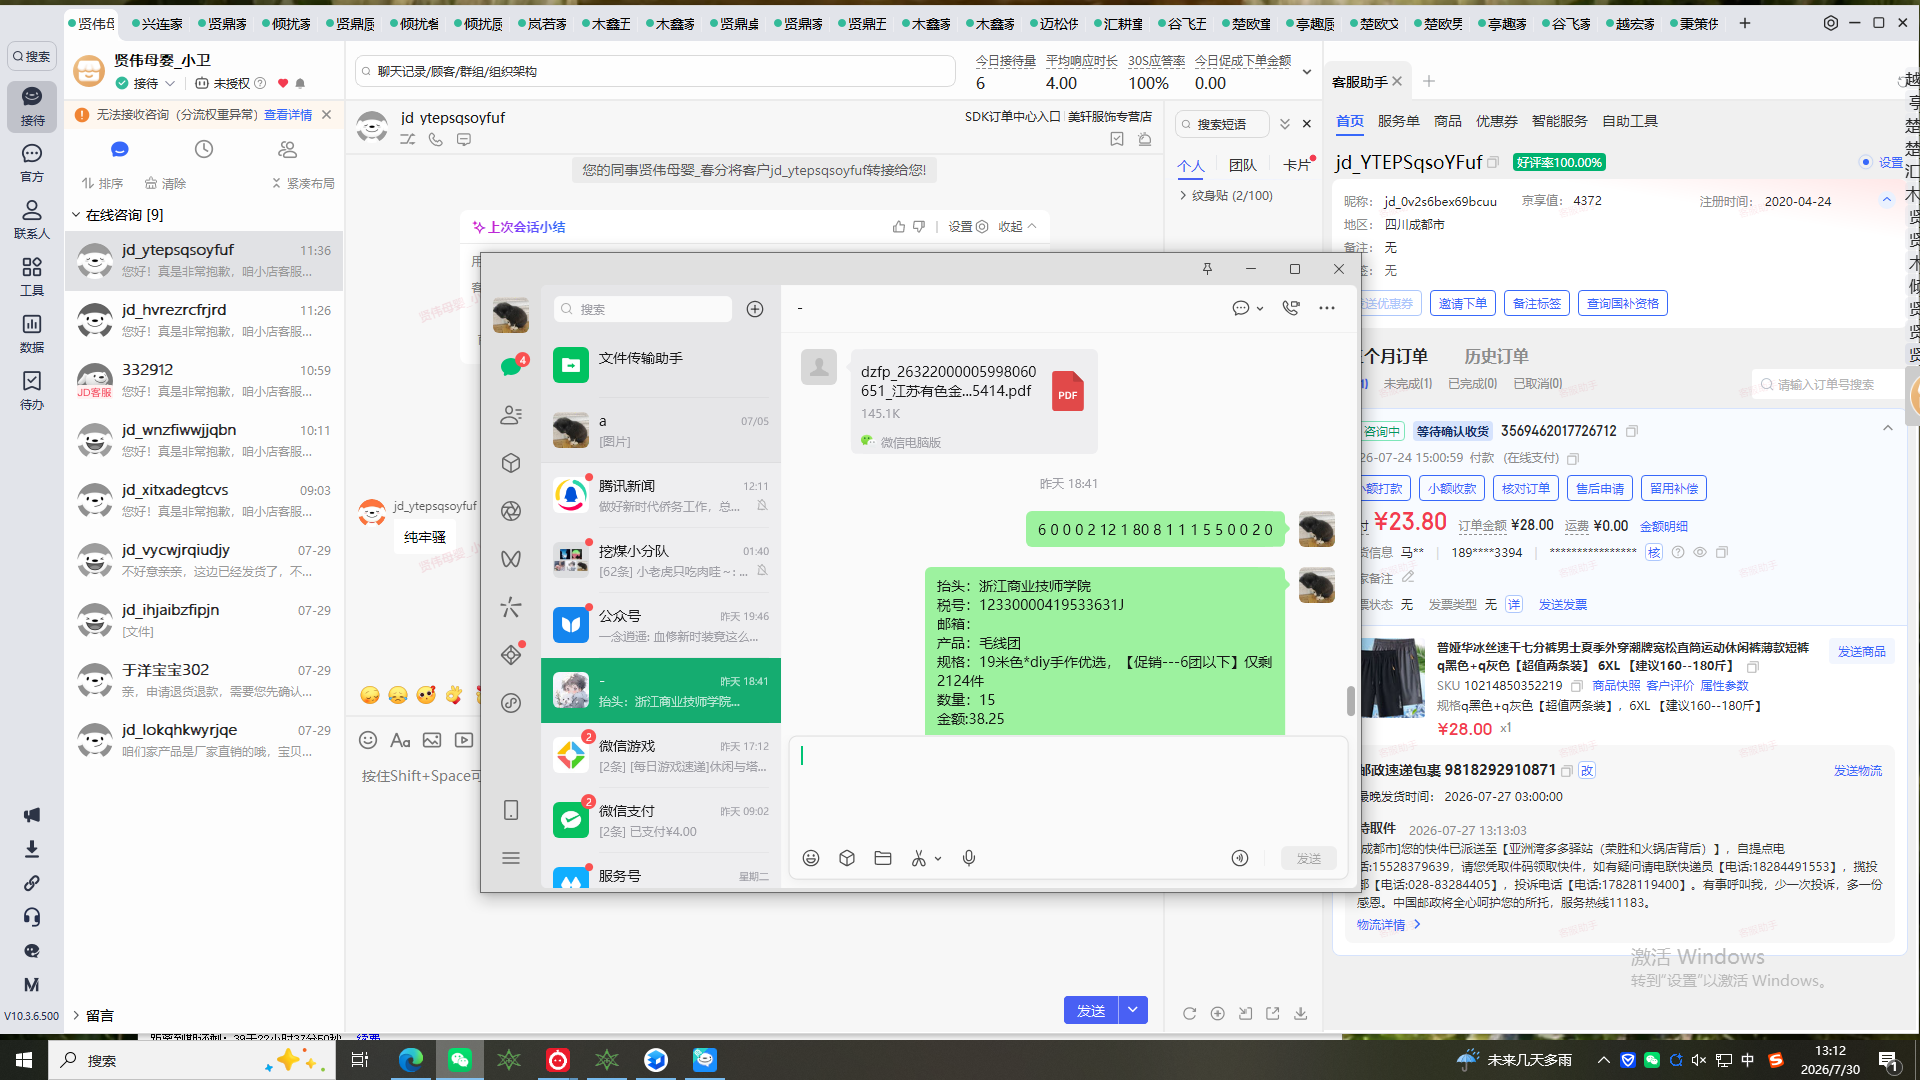Toggle the red heart icon beside 未授权
This screenshot has height=1080, width=1920.
(x=283, y=83)
